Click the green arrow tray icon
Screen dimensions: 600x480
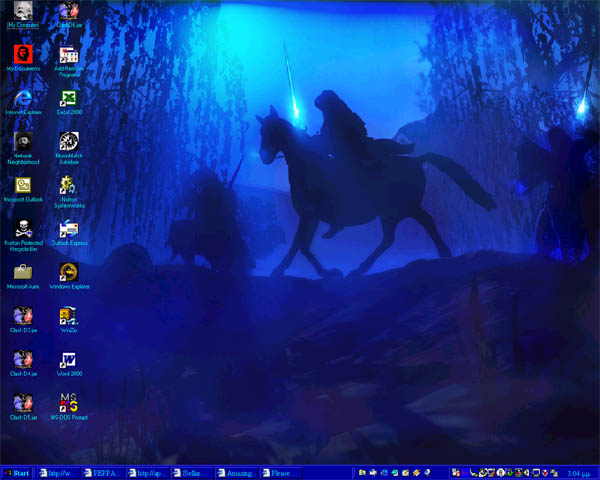click(x=509, y=473)
